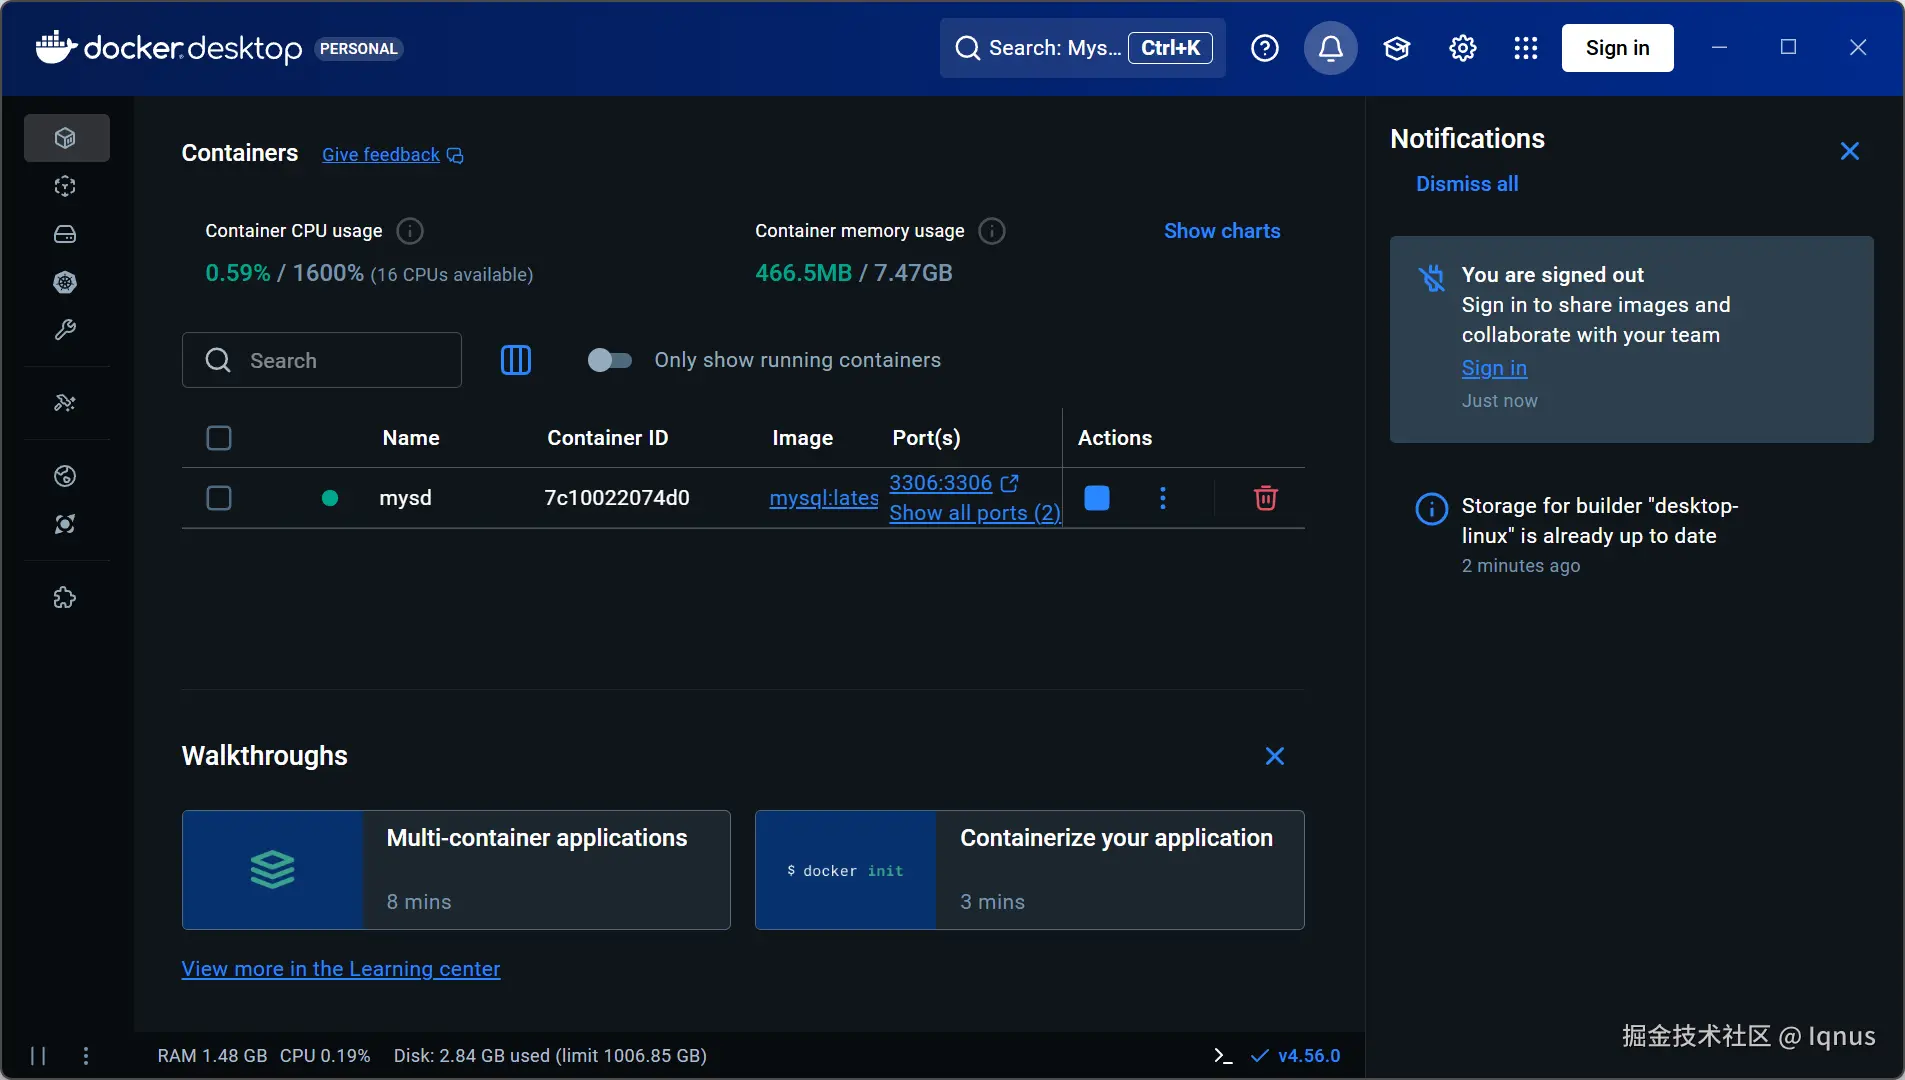Click the info icon beside Container CPU usage
This screenshot has height=1080, width=1905.
coord(410,231)
